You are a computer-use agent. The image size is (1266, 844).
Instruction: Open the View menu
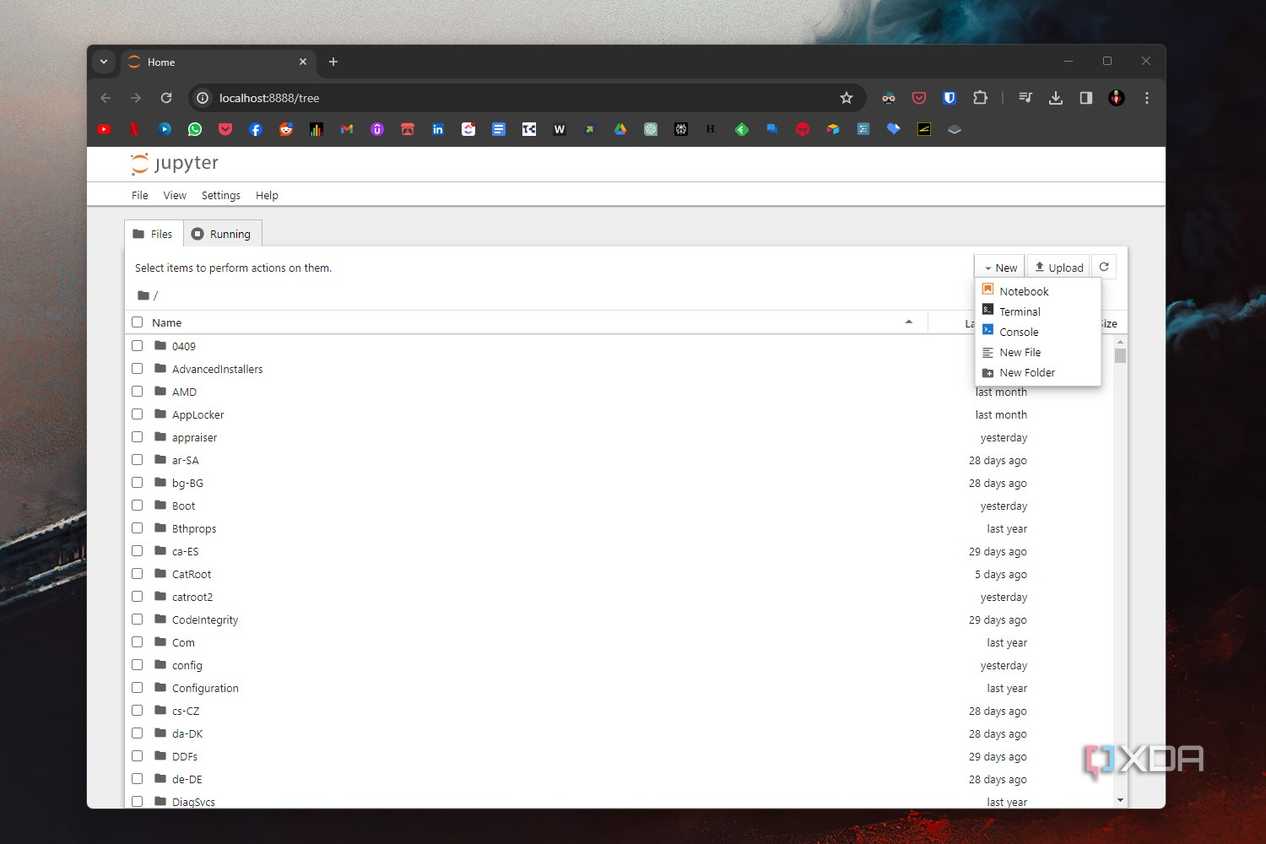click(x=175, y=195)
